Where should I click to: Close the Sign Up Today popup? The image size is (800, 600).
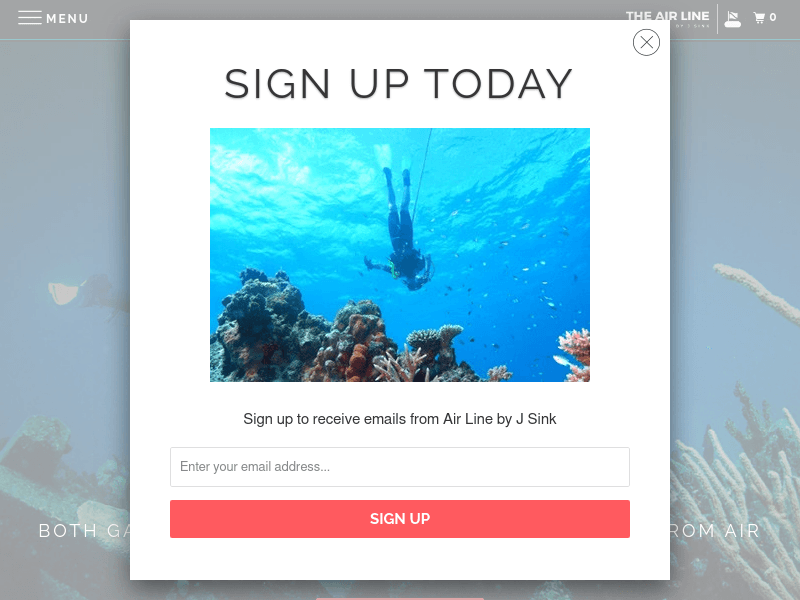point(646,42)
